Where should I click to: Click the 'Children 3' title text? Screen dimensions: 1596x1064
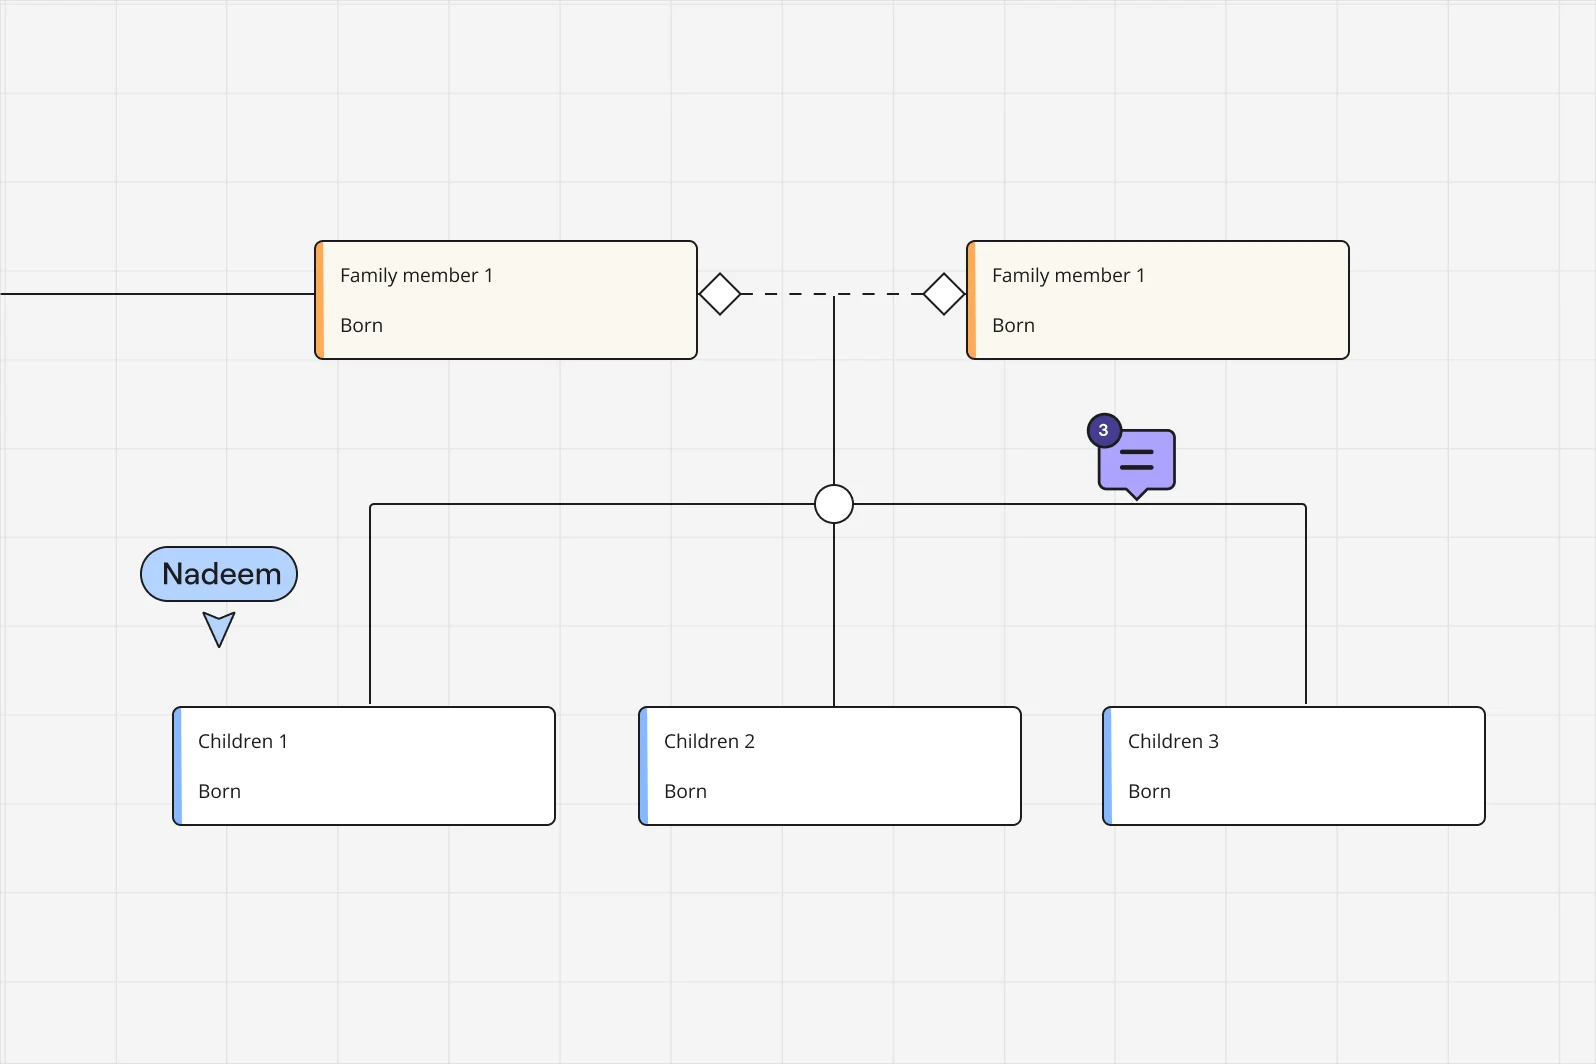1173,741
